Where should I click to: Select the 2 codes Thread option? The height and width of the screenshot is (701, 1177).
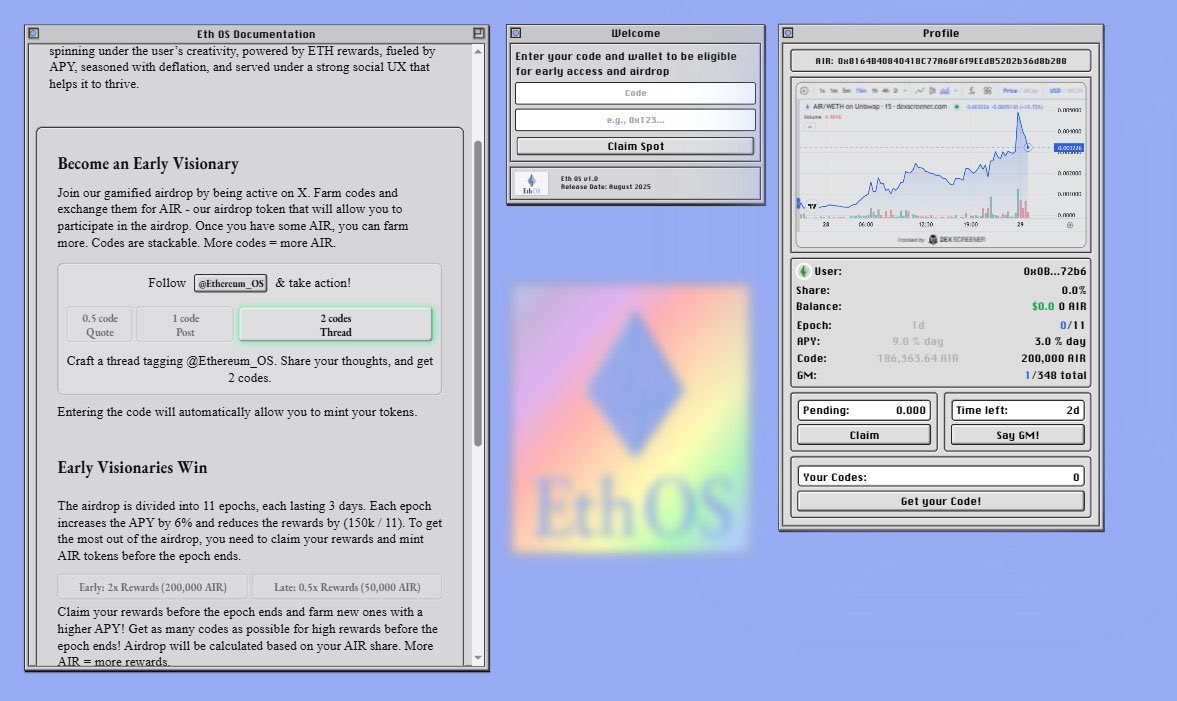pos(336,324)
